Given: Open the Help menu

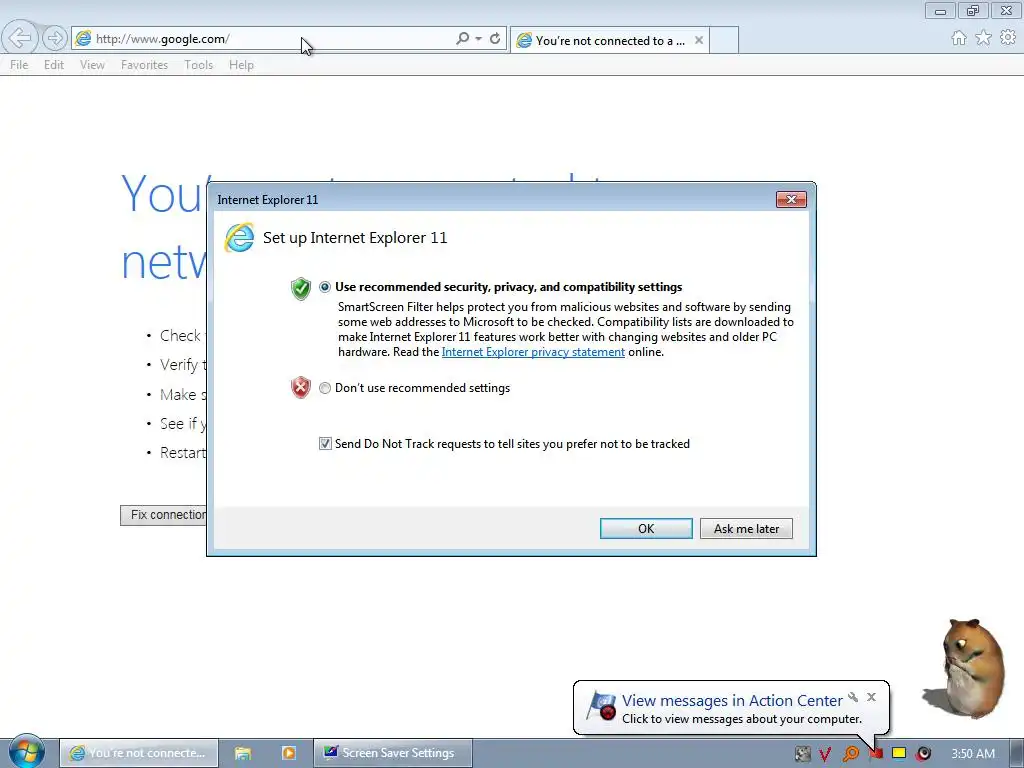Looking at the screenshot, I should [x=241, y=65].
